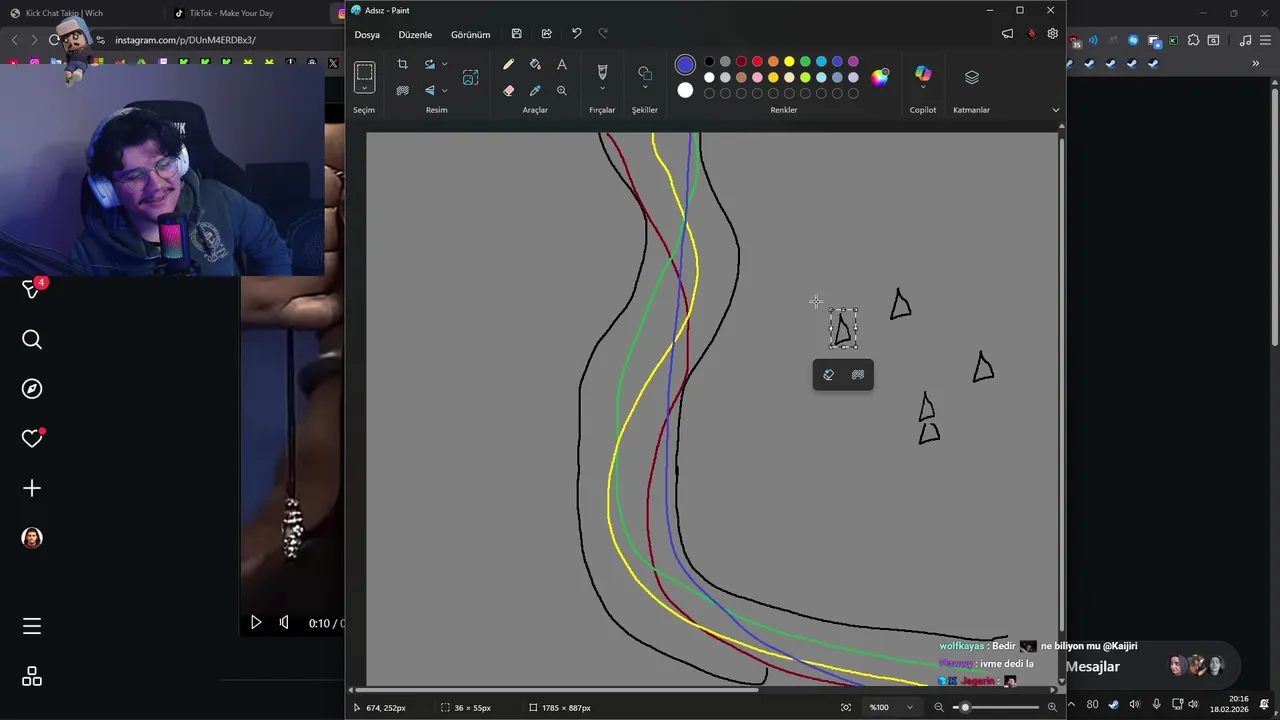Select primary color 1 blue circle
This screenshot has width=1280, height=720.
685,65
